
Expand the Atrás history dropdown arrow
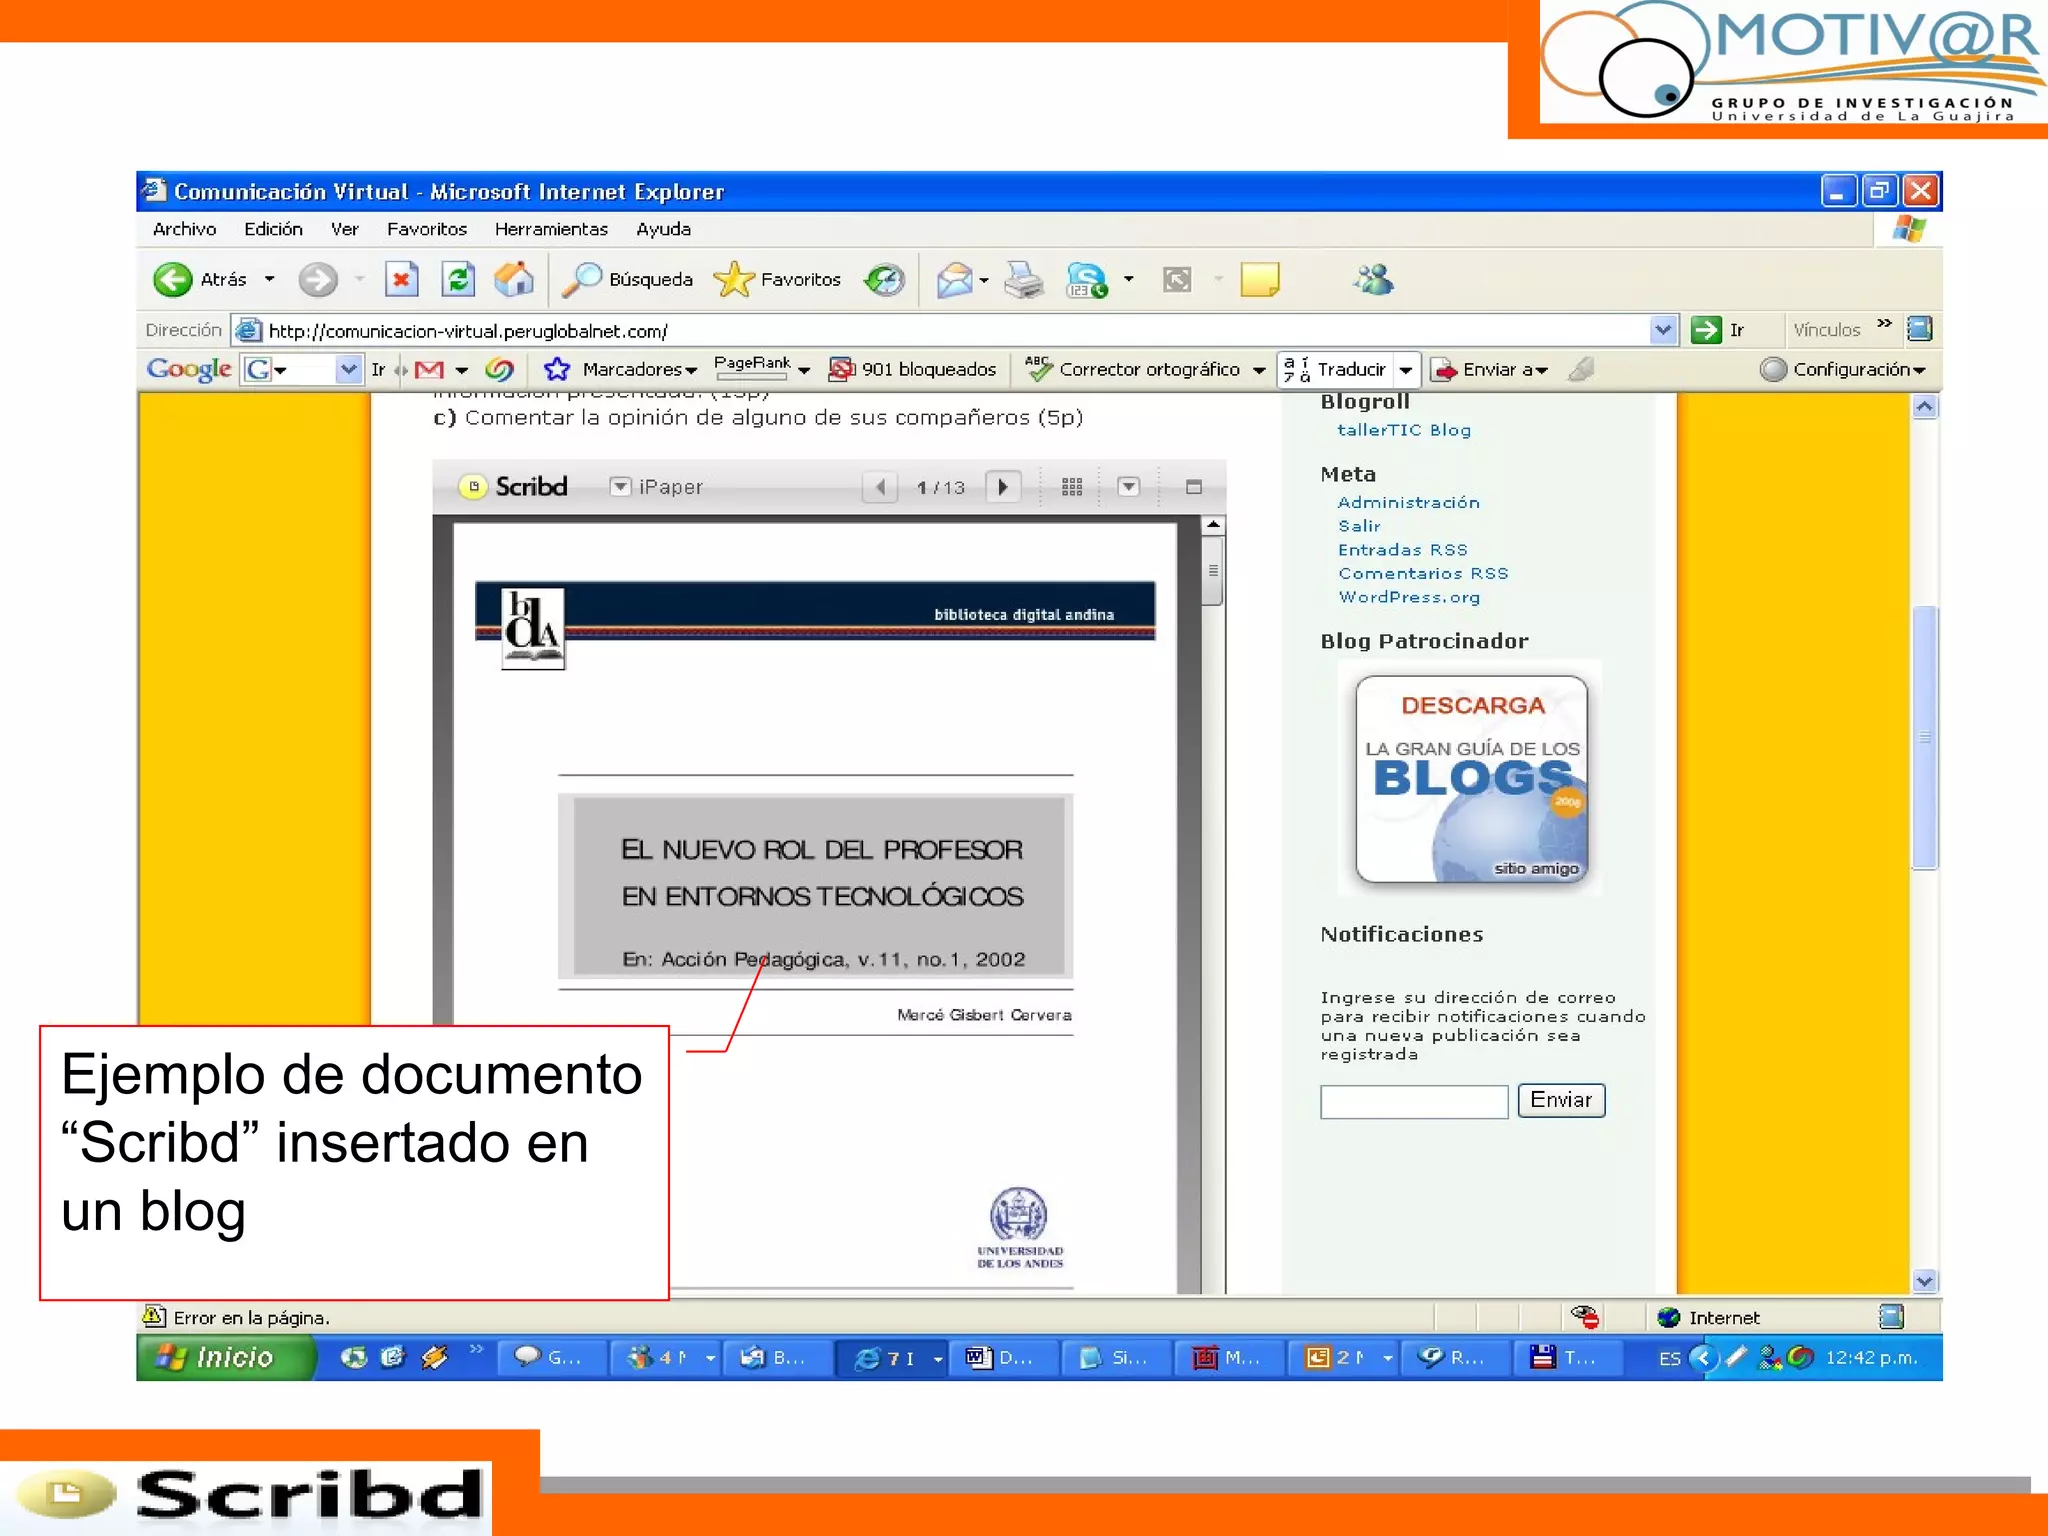pos(270,279)
